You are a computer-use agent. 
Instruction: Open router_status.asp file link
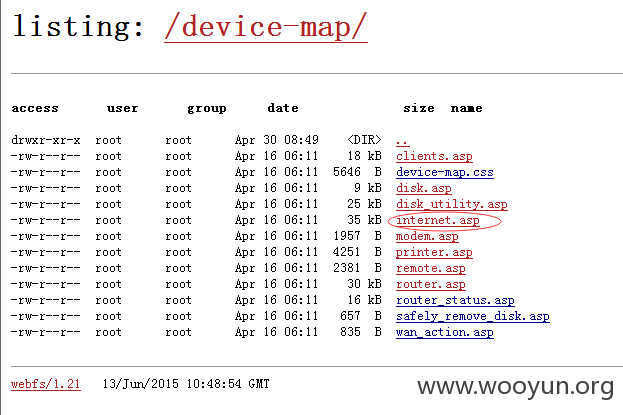pos(455,300)
